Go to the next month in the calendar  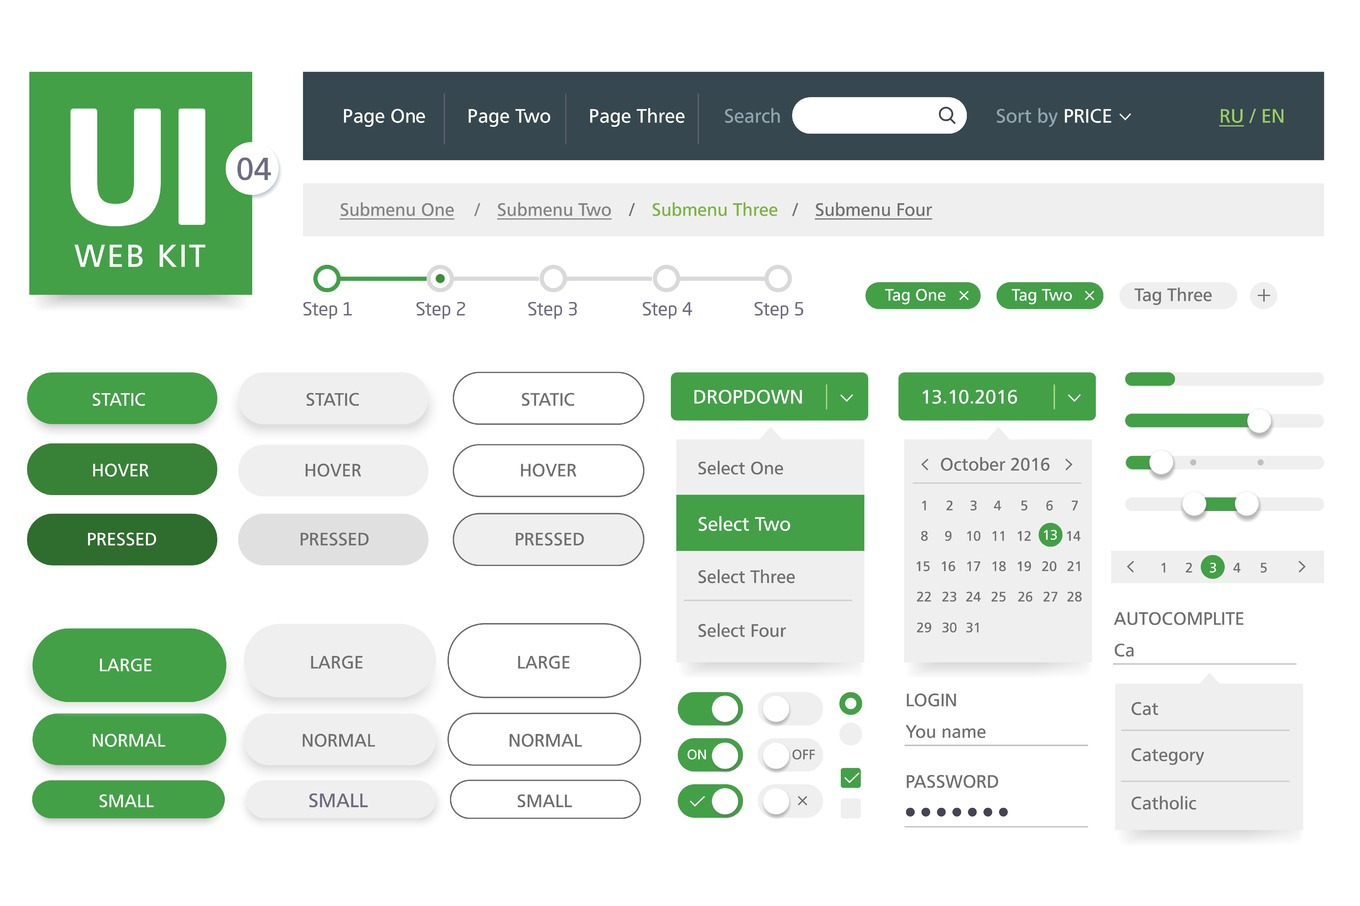click(x=1069, y=464)
